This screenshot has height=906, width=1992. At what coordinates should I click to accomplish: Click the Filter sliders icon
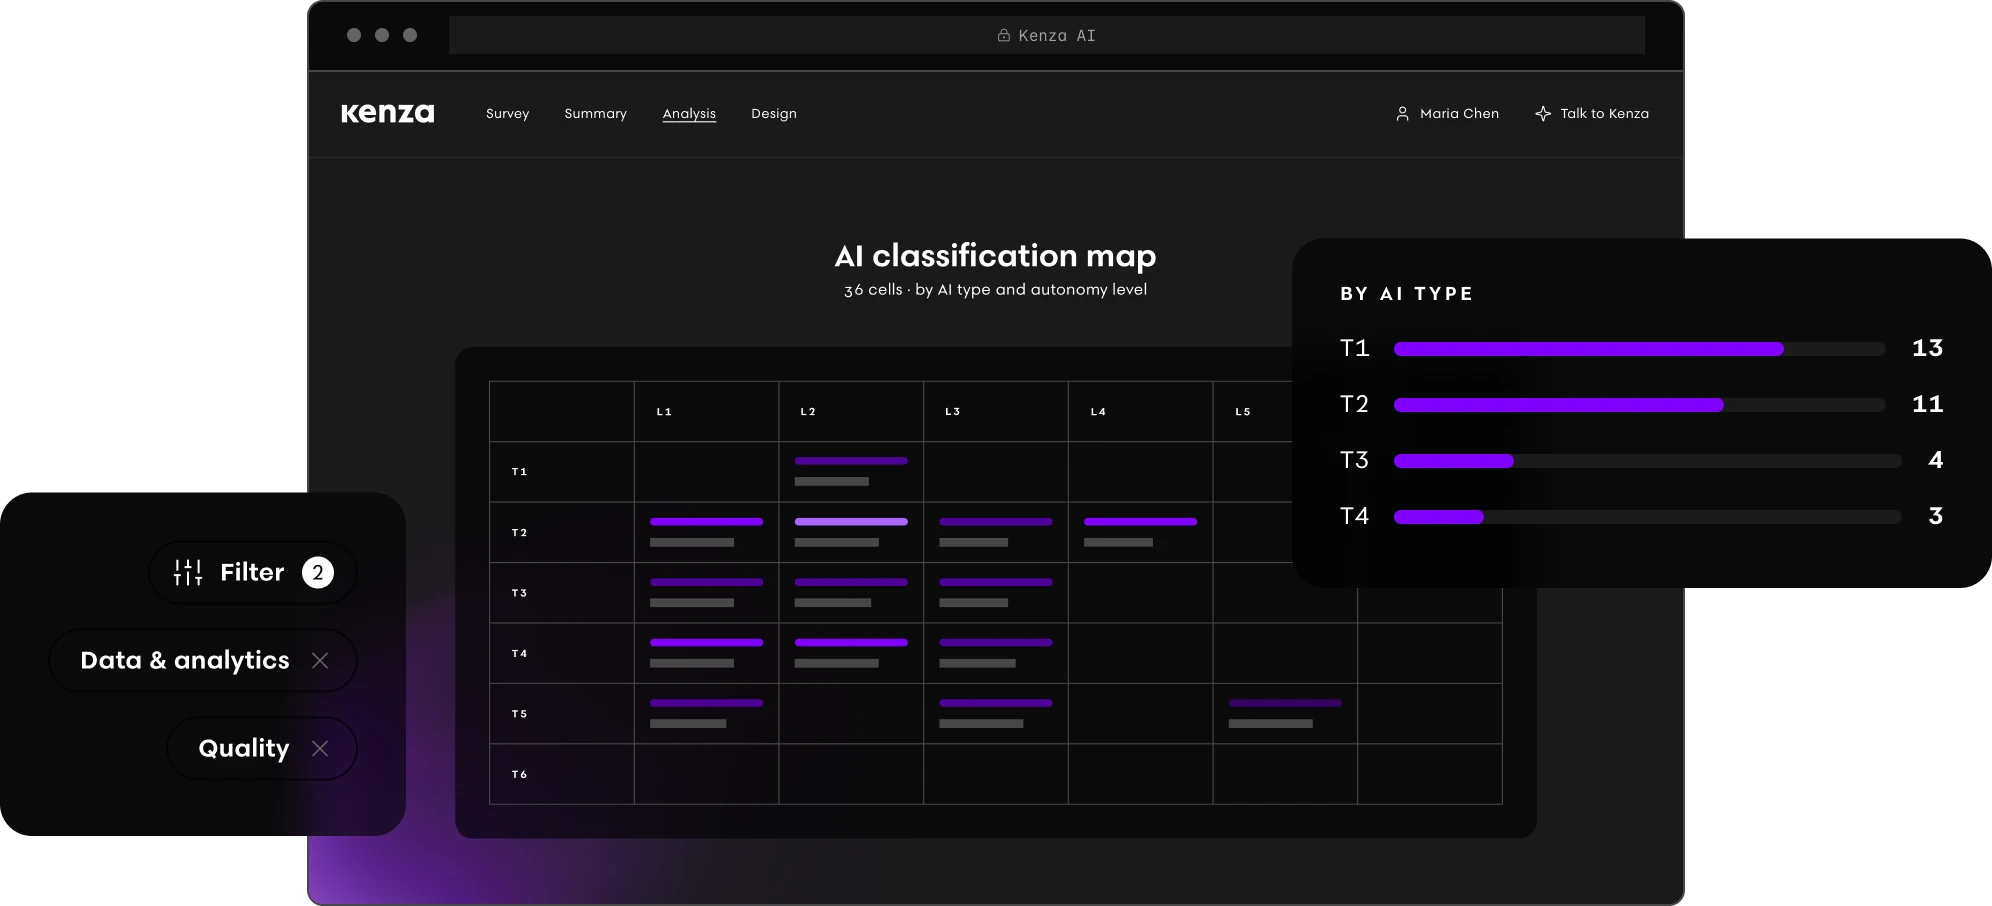coord(188,572)
